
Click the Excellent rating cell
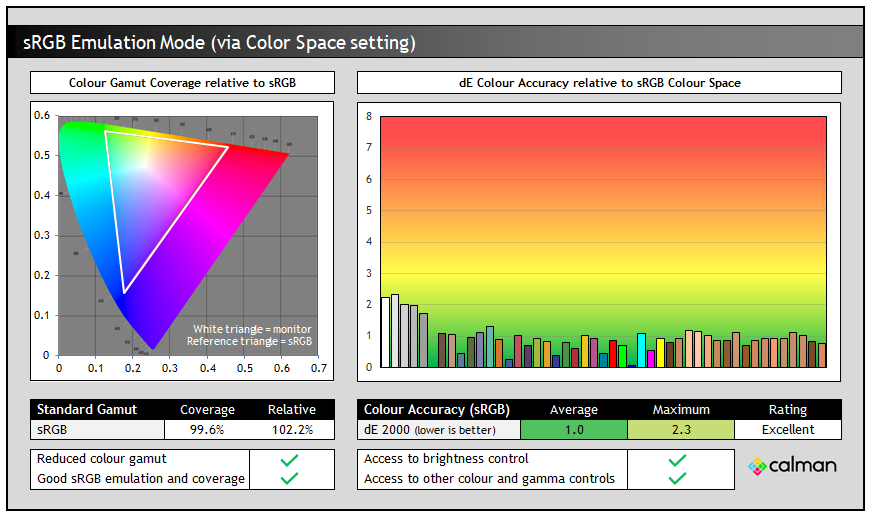click(x=787, y=429)
